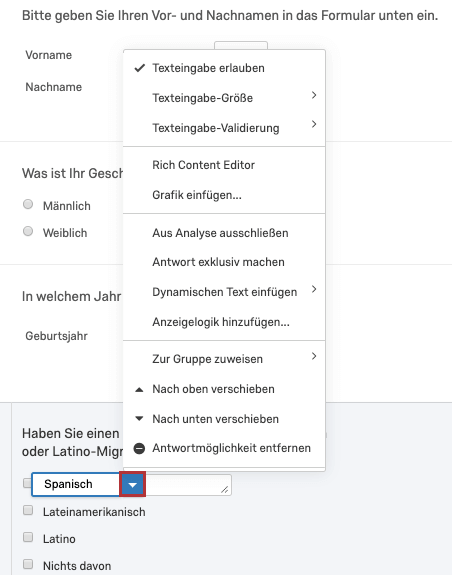Click the resize handle of the Spanisch text box
The height and width of the screenshot is (575, 452).
tap(225, 489)
